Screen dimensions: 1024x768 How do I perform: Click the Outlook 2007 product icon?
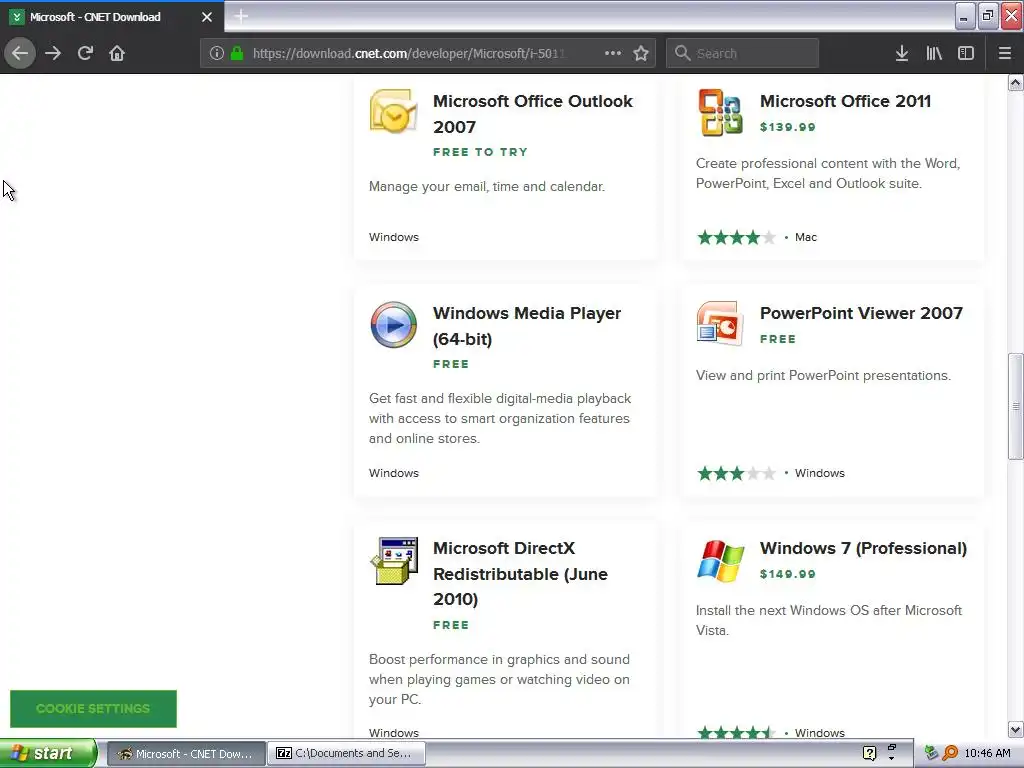click(393, 112)
